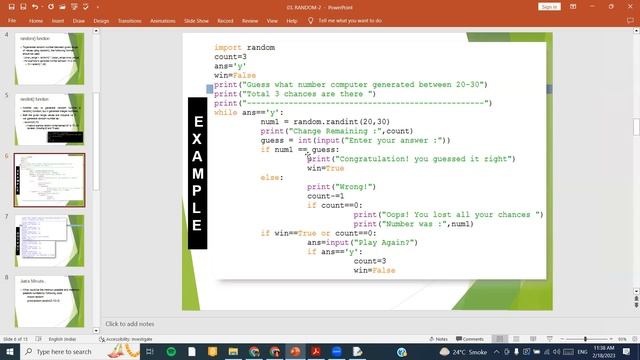
Task: Click the volume speaker icon in system tray
Action: pyautogui.click(x=557, y=351)
